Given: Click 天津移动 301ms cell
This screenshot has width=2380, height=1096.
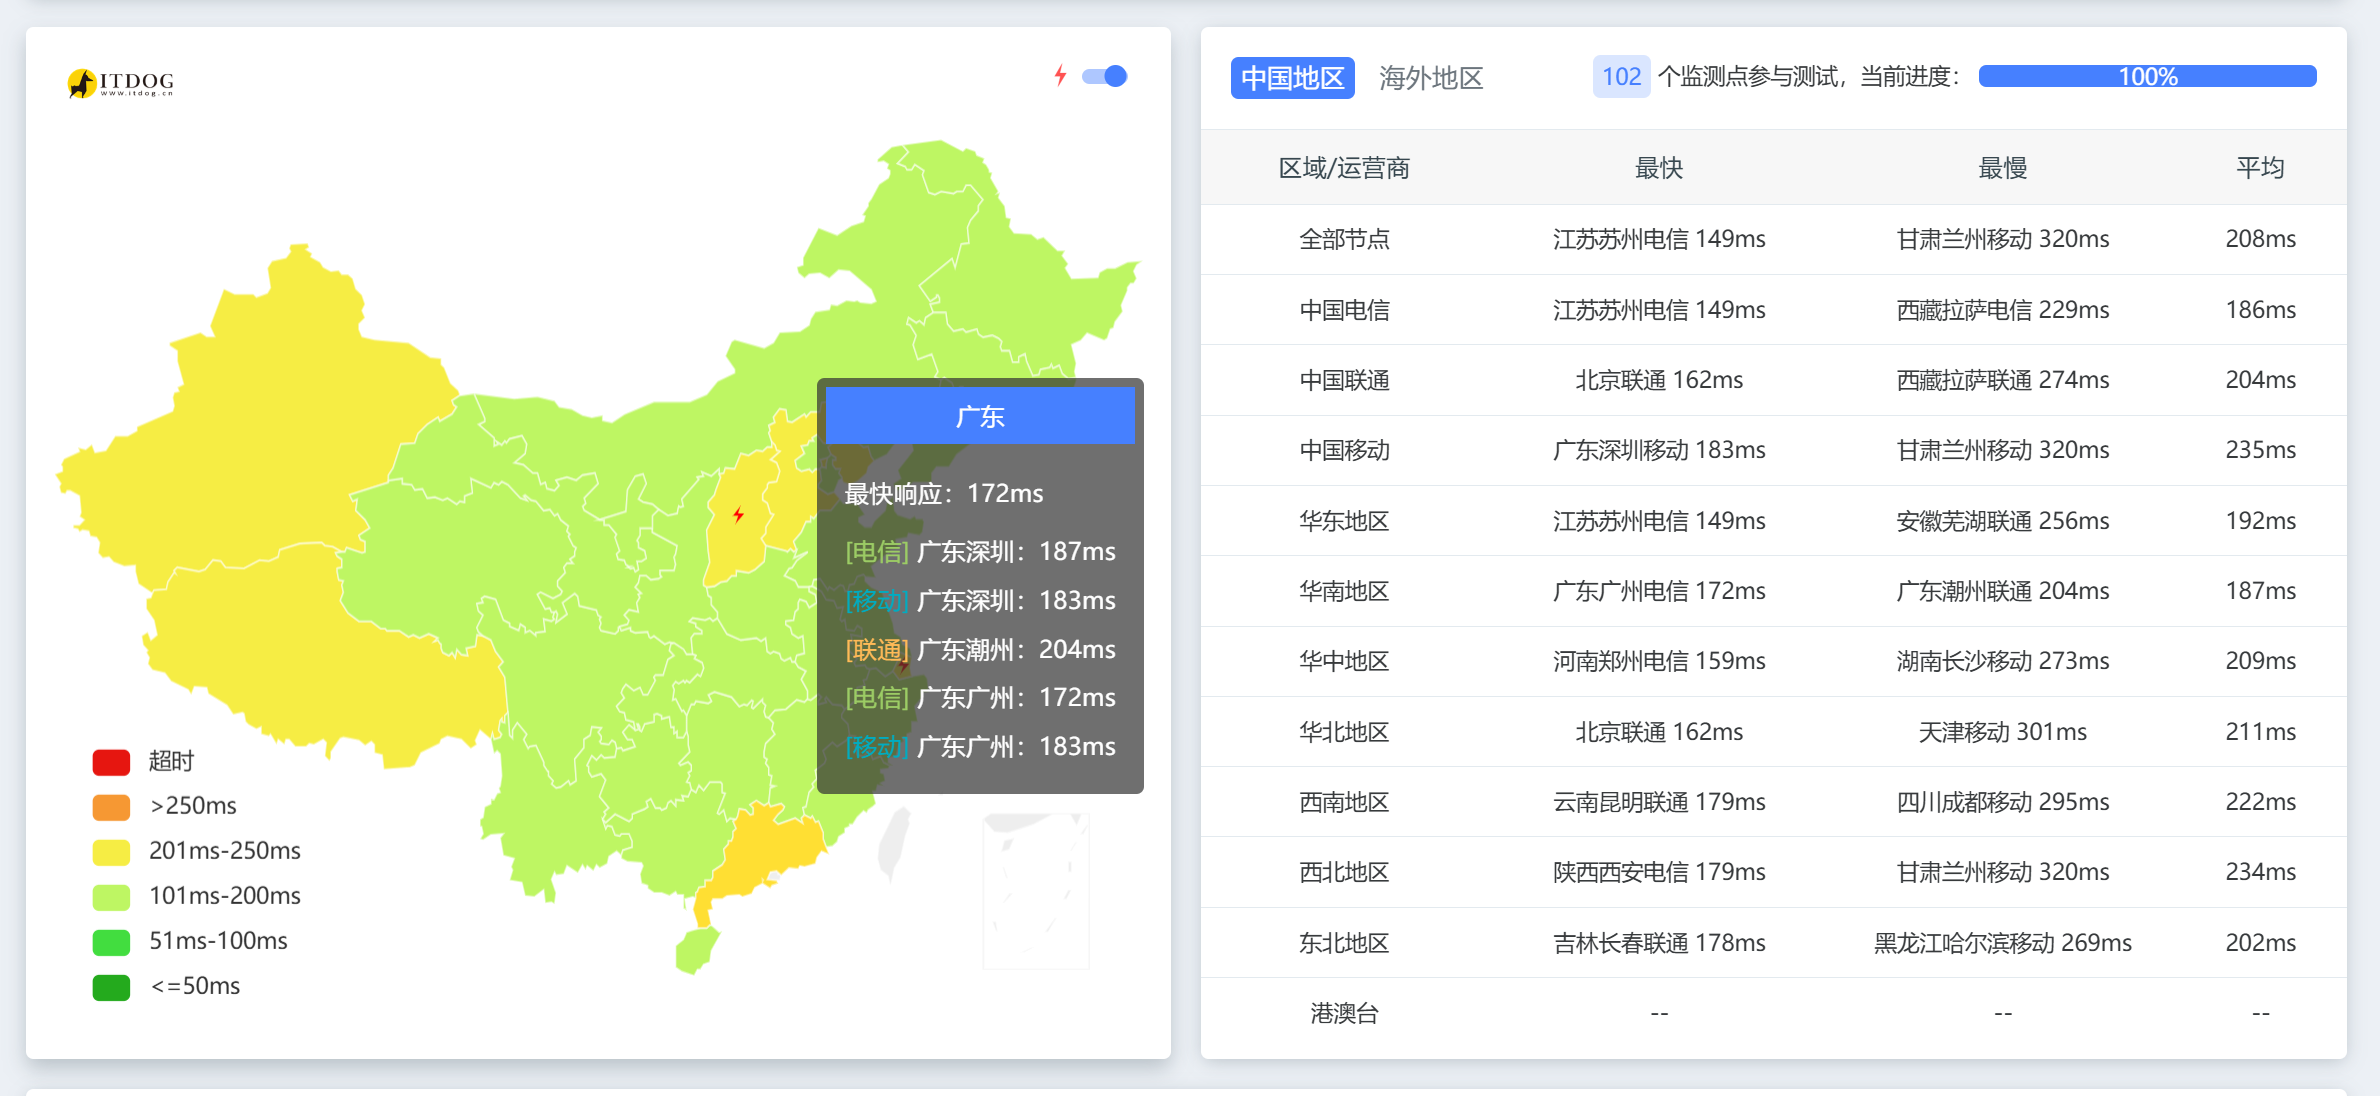Looking at the screenshot, I should 2003,732.
